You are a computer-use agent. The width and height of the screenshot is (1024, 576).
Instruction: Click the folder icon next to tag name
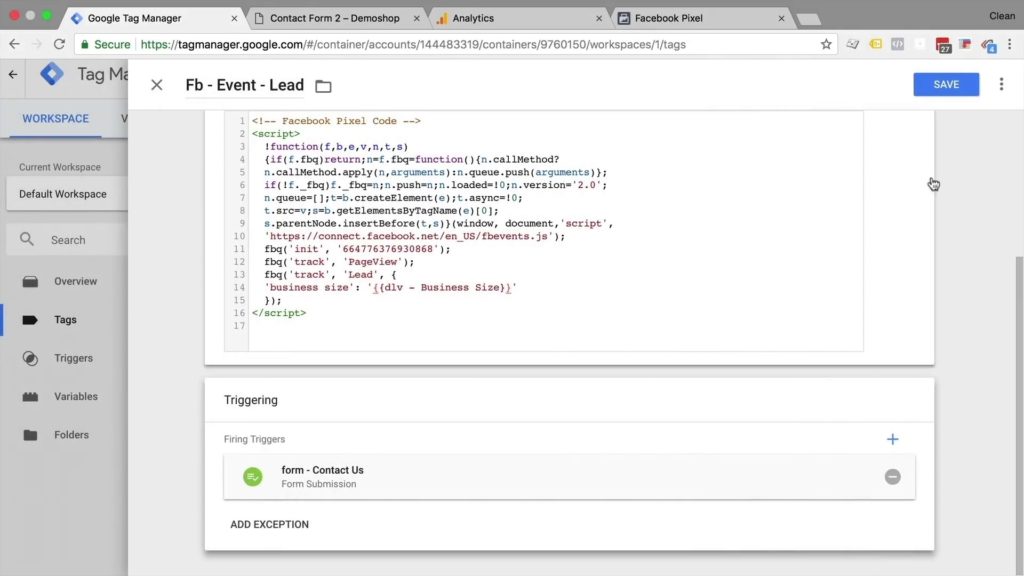(x=323, y=86)
